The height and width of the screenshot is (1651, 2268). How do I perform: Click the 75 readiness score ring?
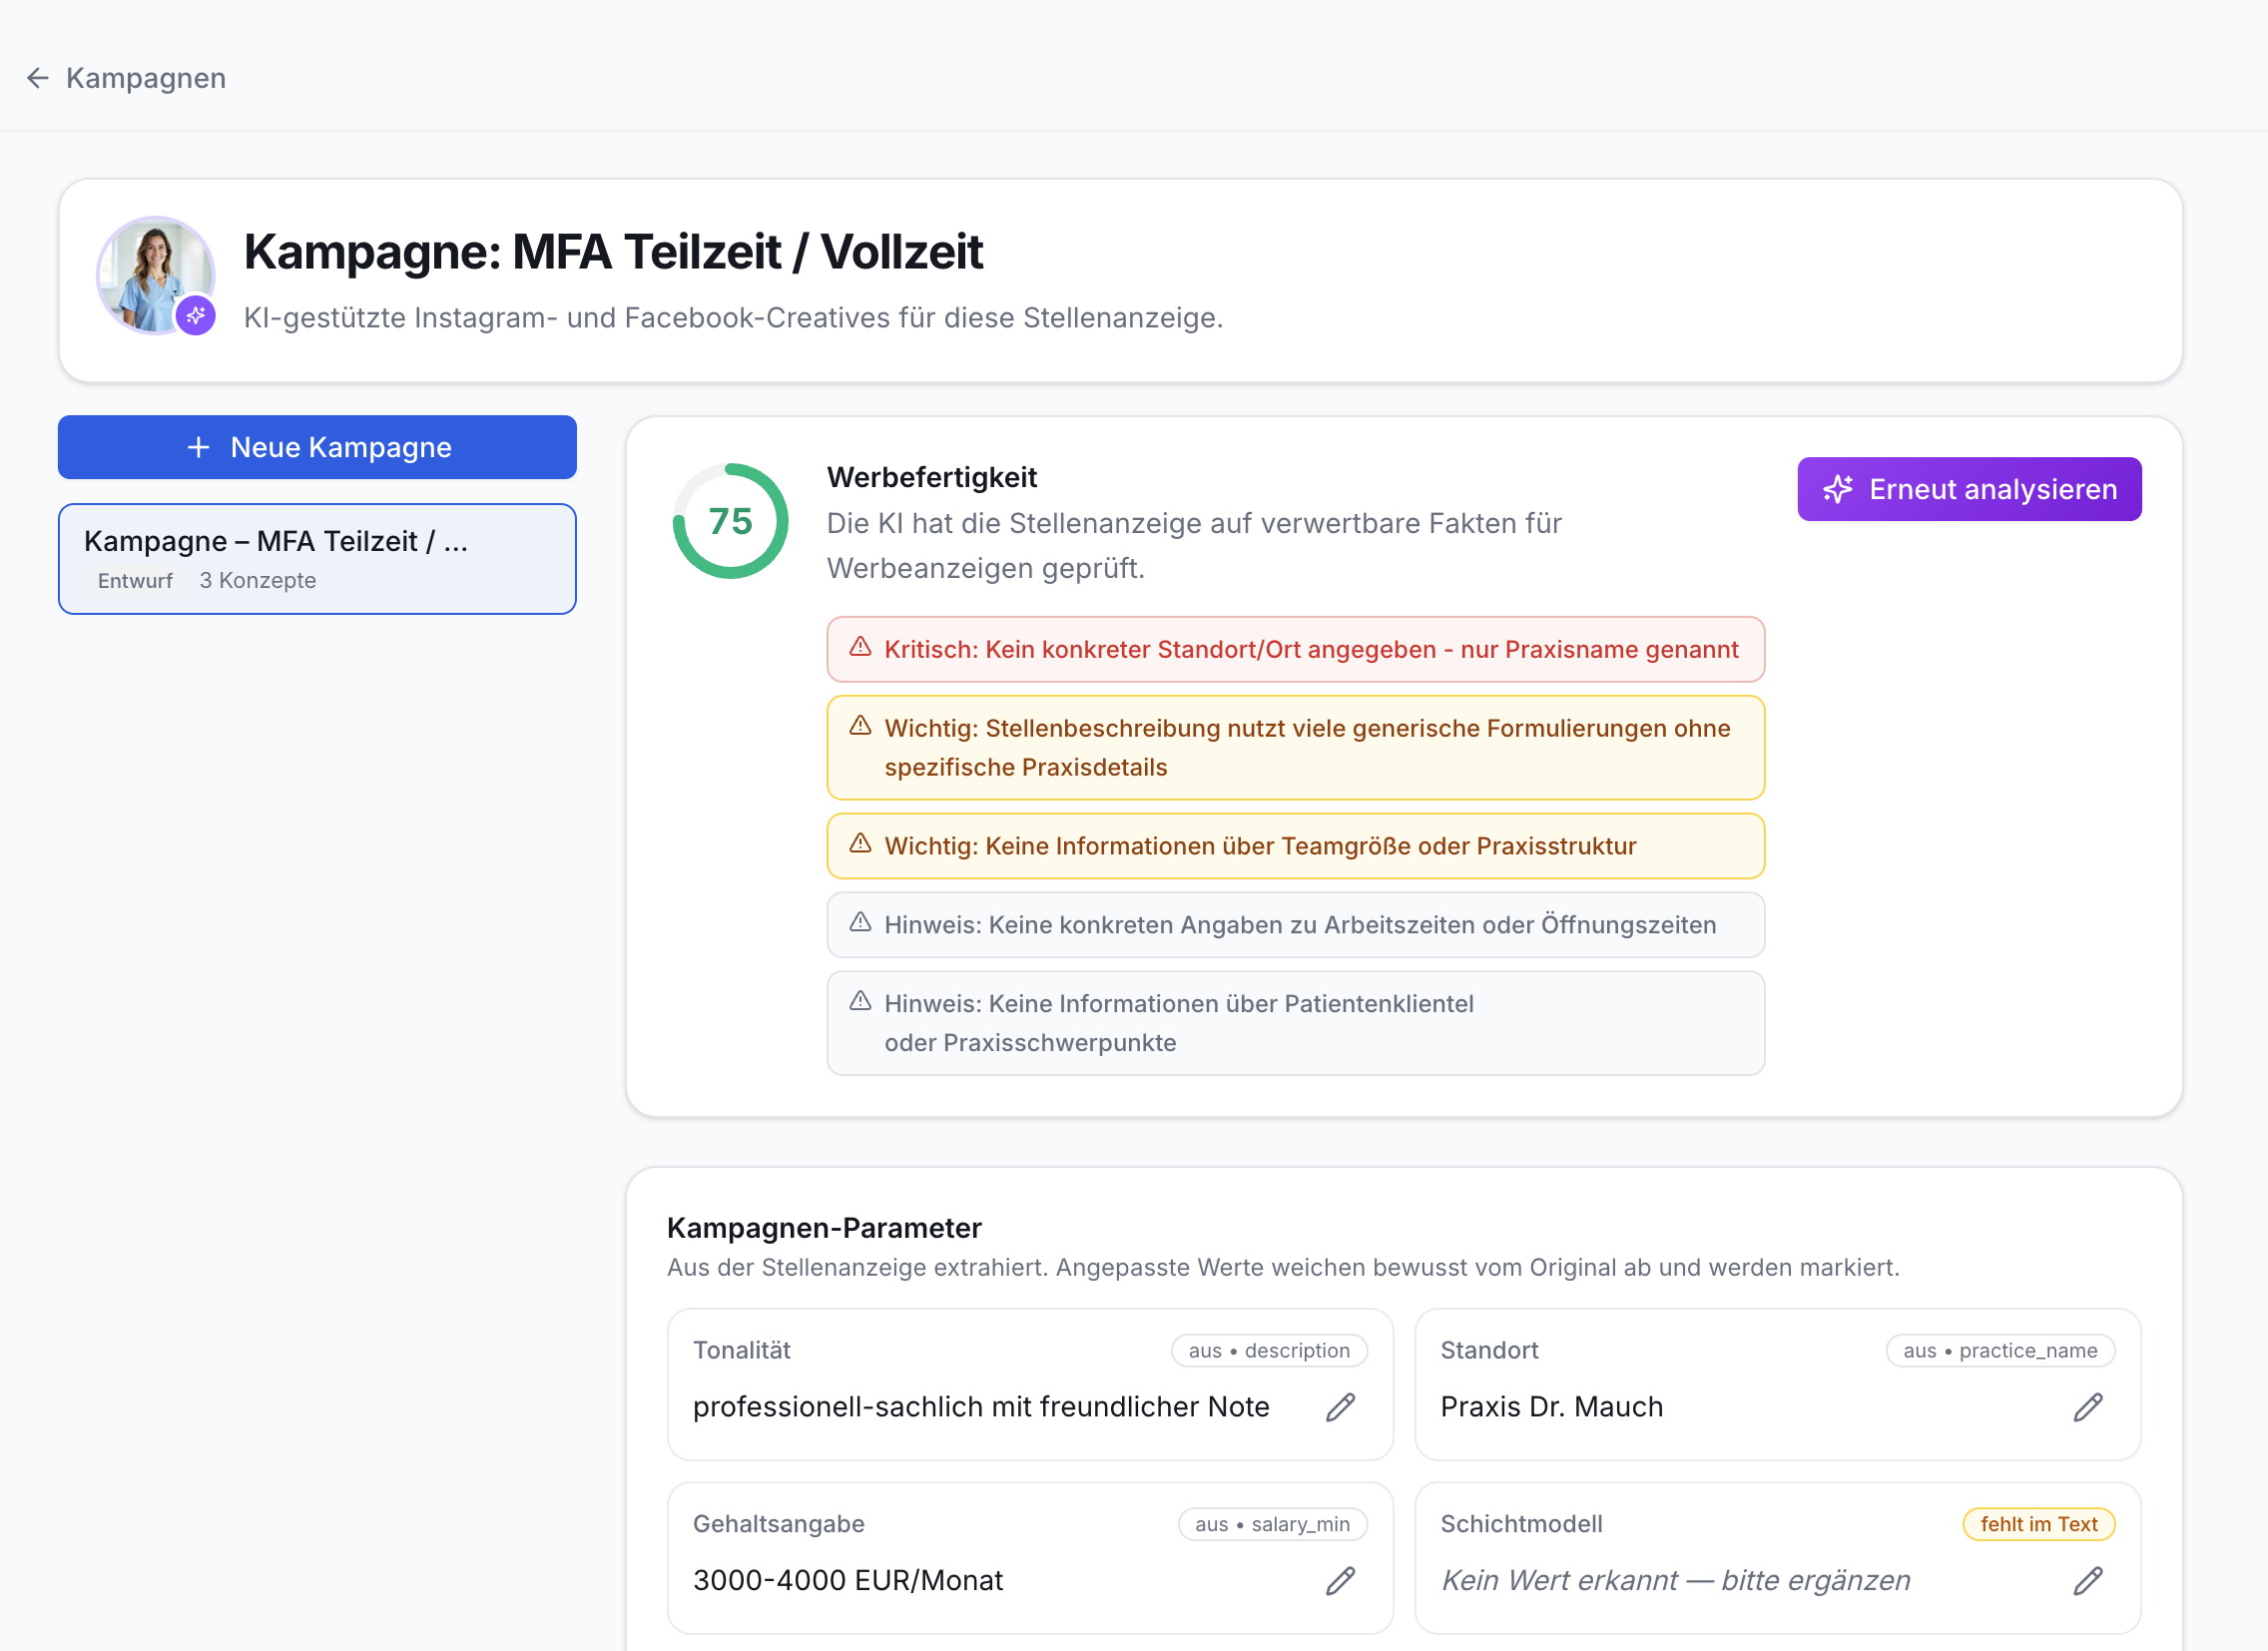[x=730, y=521]
